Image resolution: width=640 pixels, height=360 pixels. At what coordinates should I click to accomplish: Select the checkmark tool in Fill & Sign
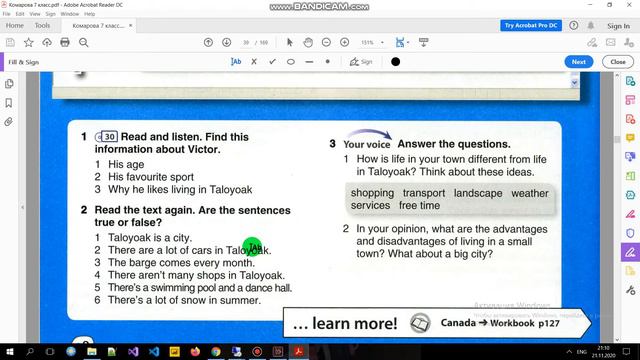272,62
